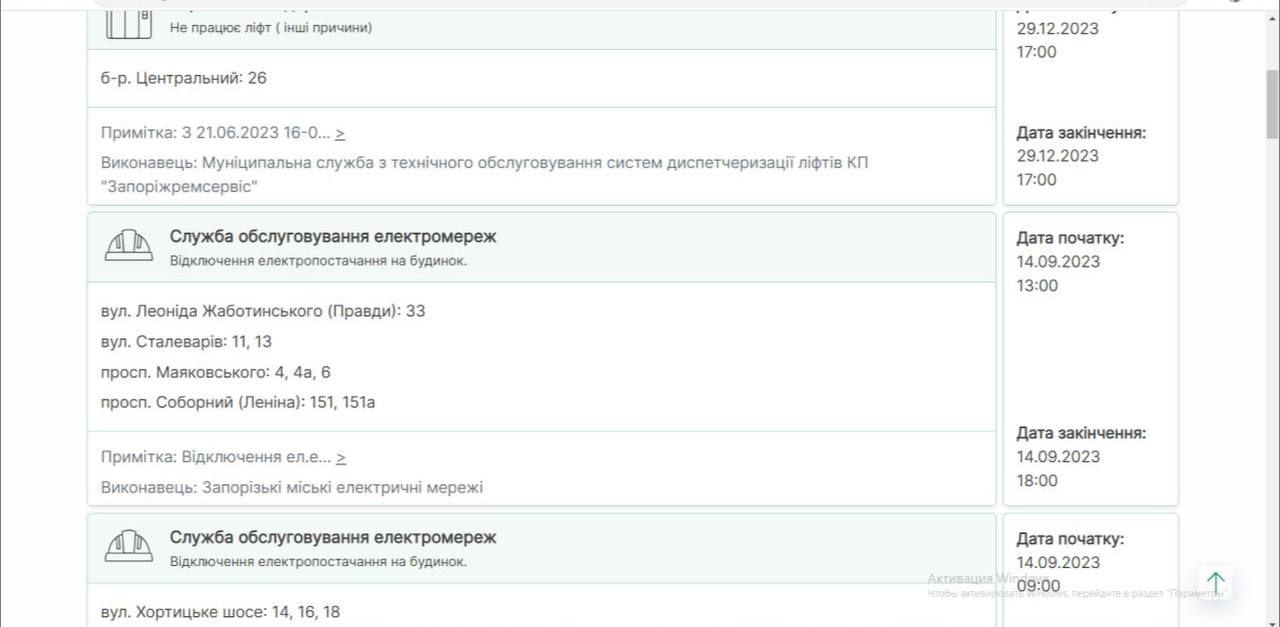Select the просп. Соборний (Леніна): 151, 151а address
1280x627 pixels.
click(238, 403)
